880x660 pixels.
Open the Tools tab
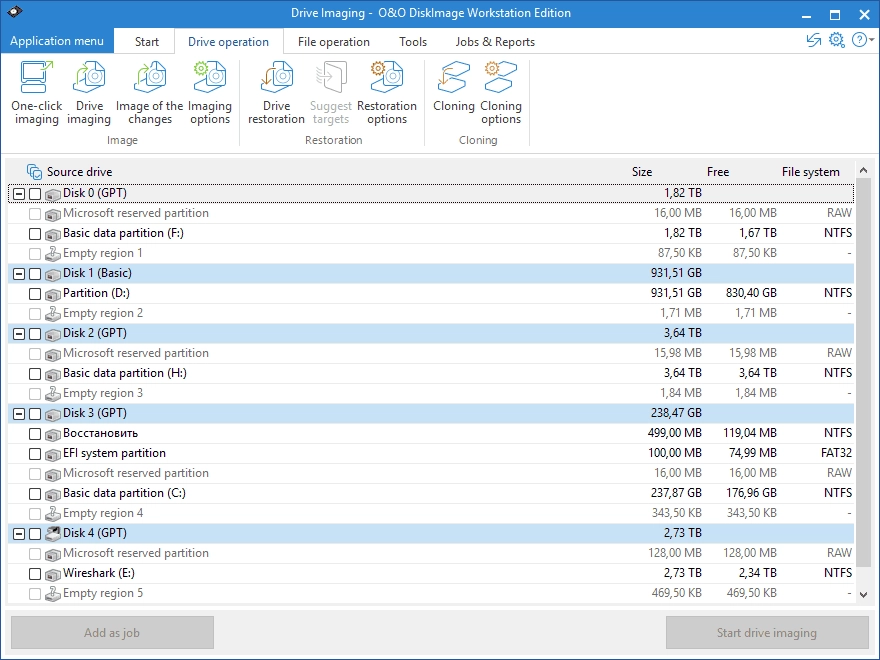(413, 42)
